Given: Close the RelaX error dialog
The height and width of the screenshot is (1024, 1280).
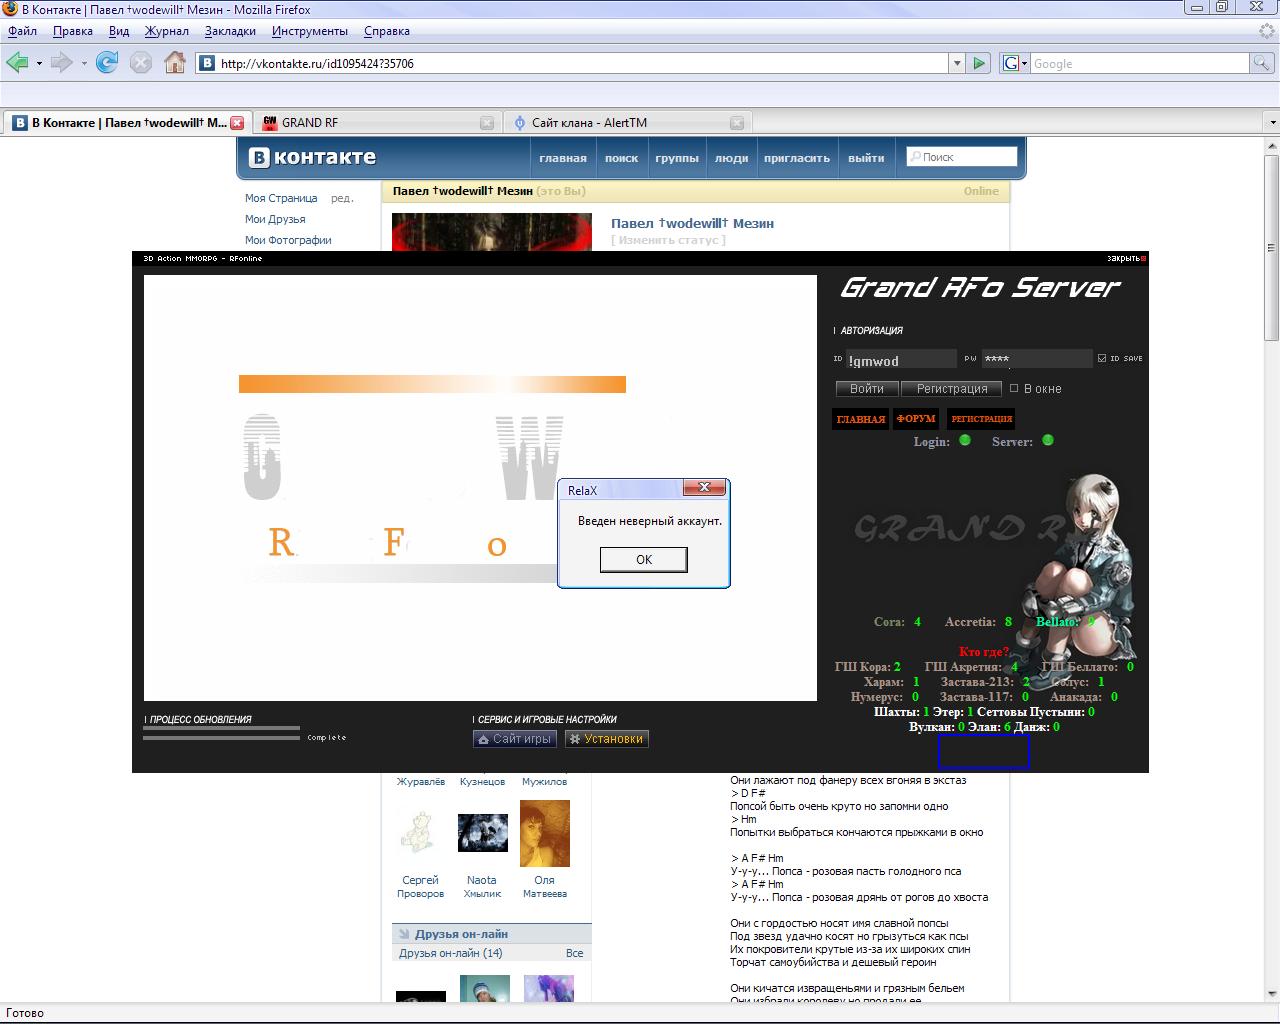Looking at the screenshot, I should pos(704,487).
